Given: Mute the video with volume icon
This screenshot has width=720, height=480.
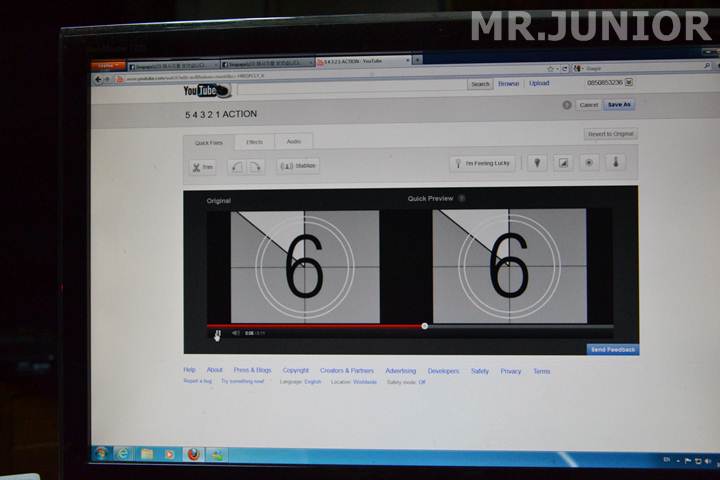Looking at the screenshot, I should pyautogui.click(x=236, y=333).
